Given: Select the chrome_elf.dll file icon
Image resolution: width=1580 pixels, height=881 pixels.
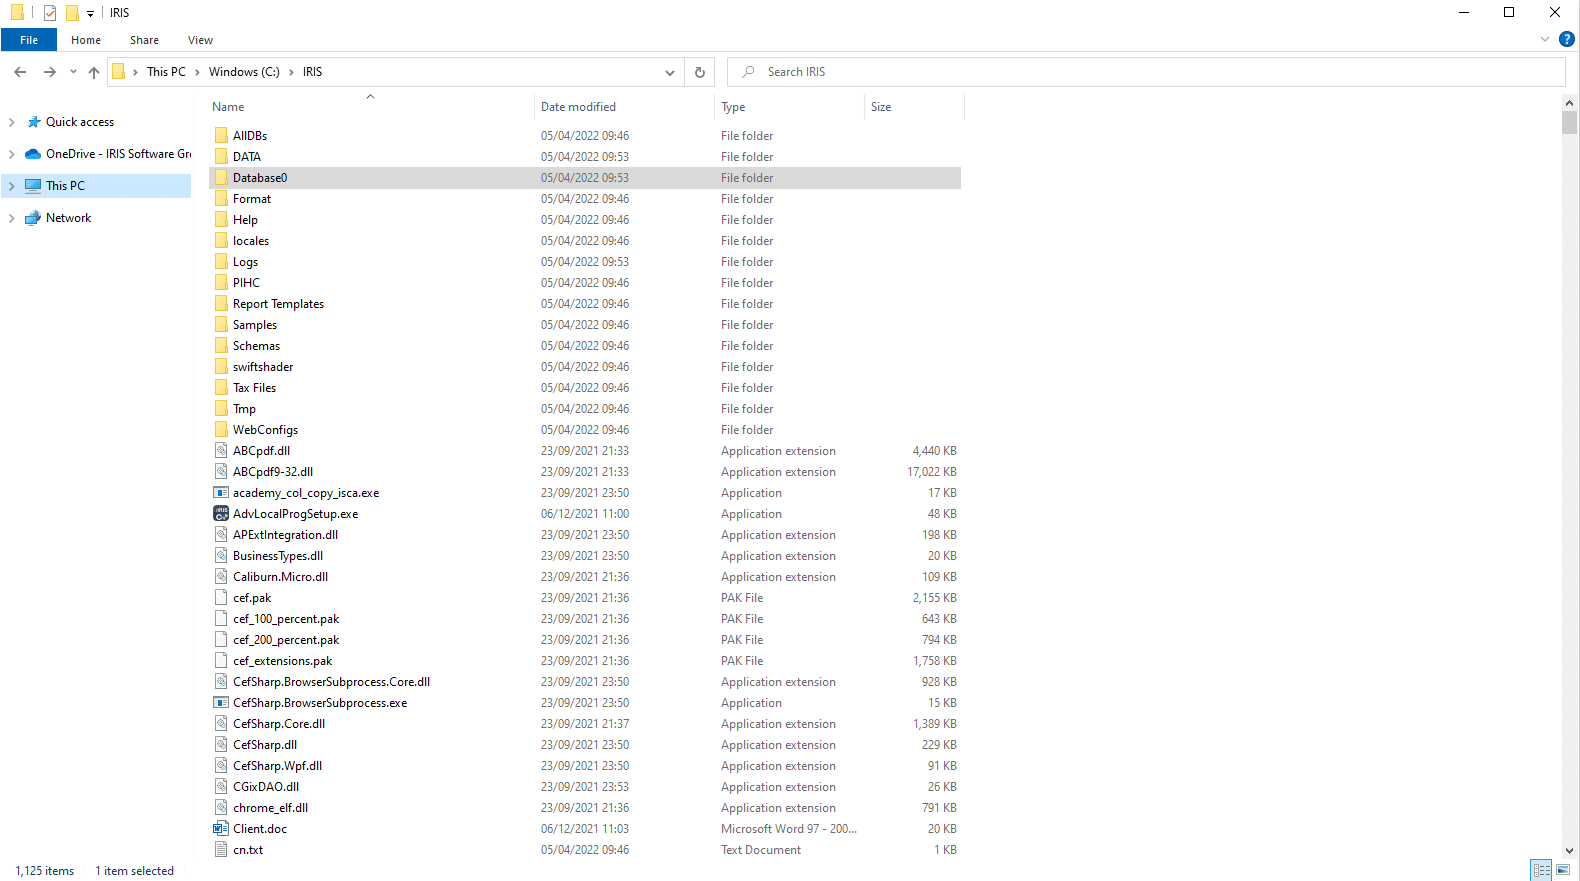Looking at the screenshot, I should click(x=221, y=807).
